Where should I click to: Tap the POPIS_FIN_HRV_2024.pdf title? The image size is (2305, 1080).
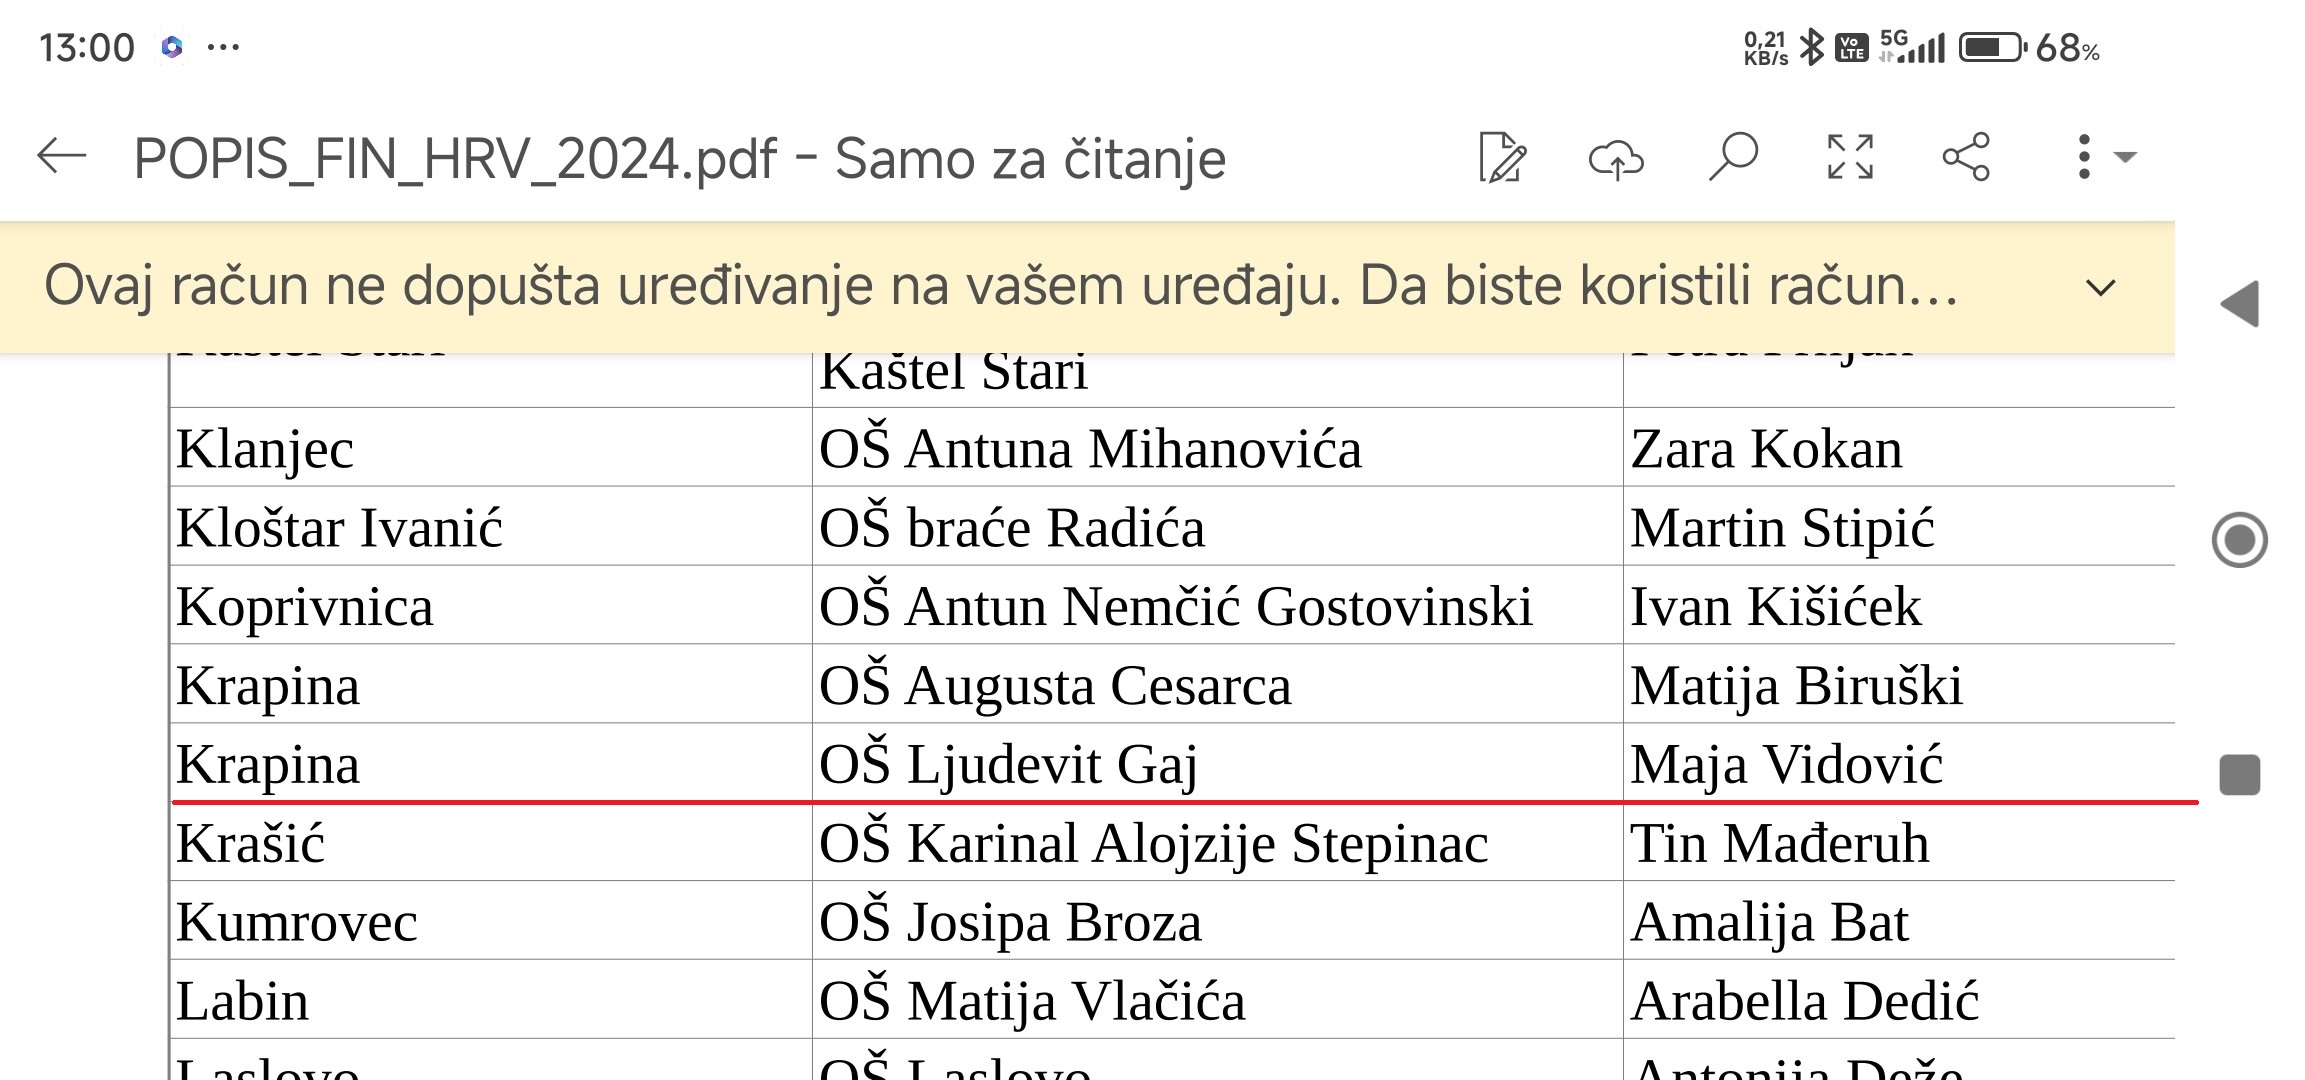[455, 159]
